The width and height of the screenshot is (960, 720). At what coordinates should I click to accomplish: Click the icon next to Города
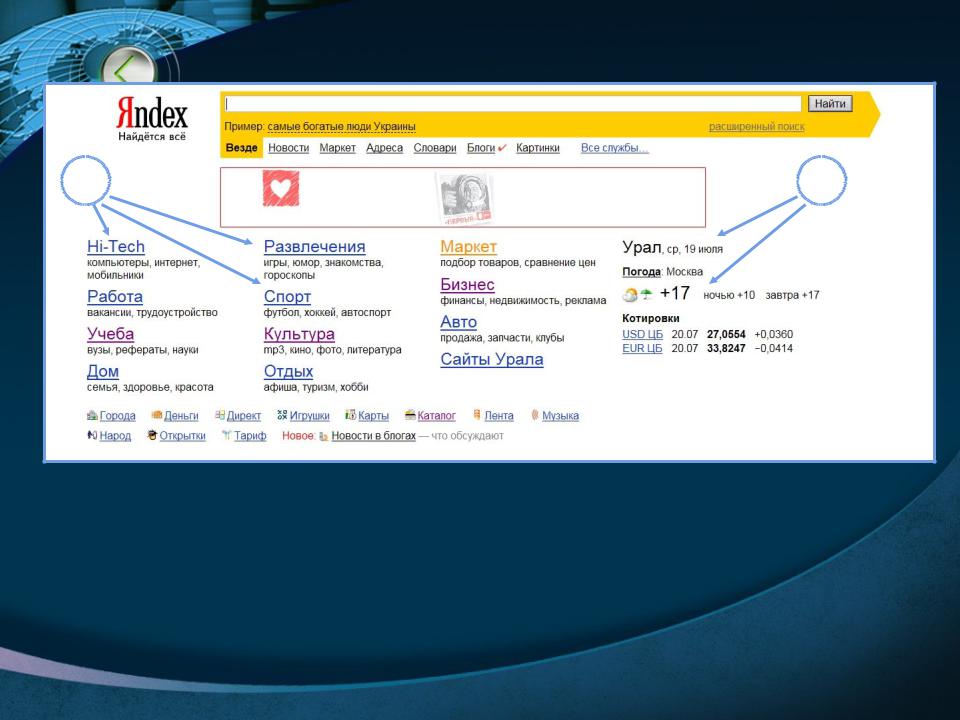coord(92,415)
